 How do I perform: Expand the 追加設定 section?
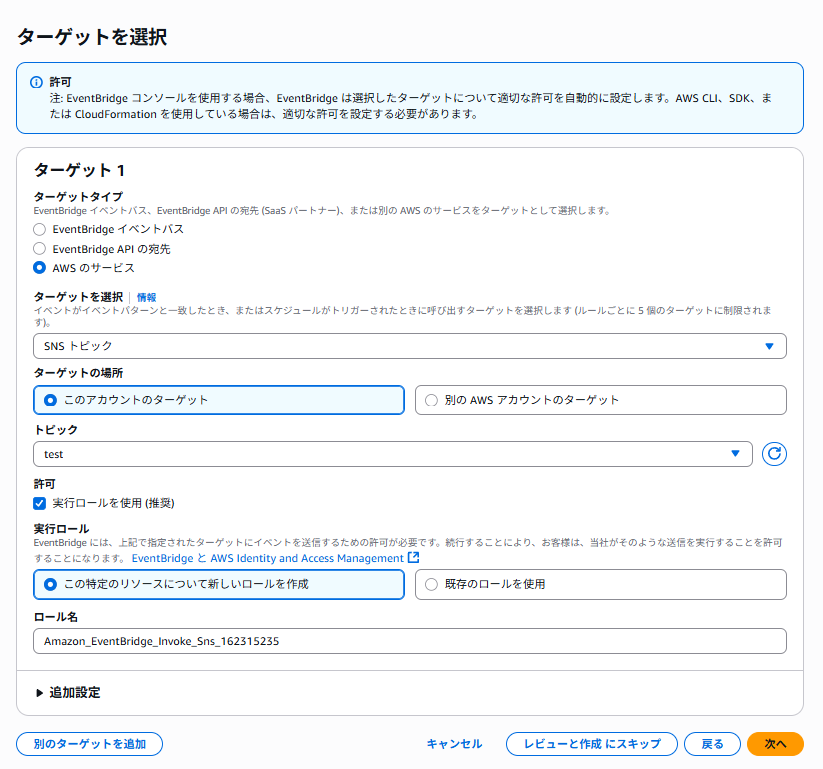click(x=68, y=692)
